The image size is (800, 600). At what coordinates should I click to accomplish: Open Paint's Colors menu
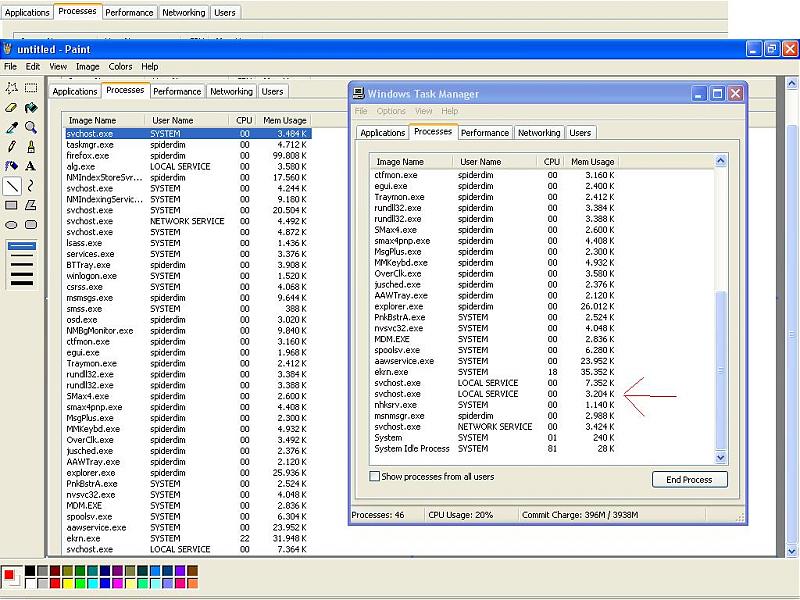(x=120, y=66)
